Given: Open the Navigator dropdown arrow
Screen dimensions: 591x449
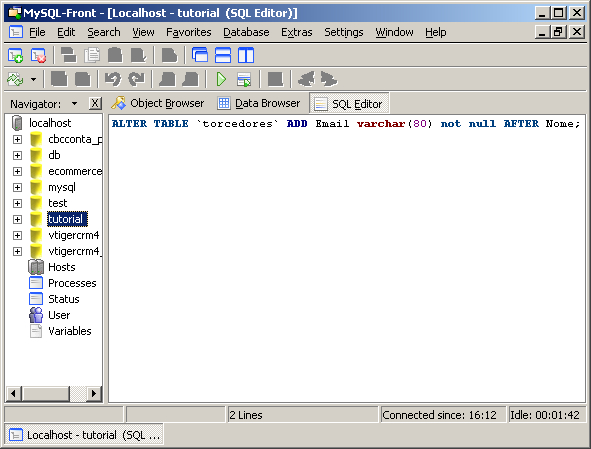Looking at the screenshot, I should [x=75, y=103].
